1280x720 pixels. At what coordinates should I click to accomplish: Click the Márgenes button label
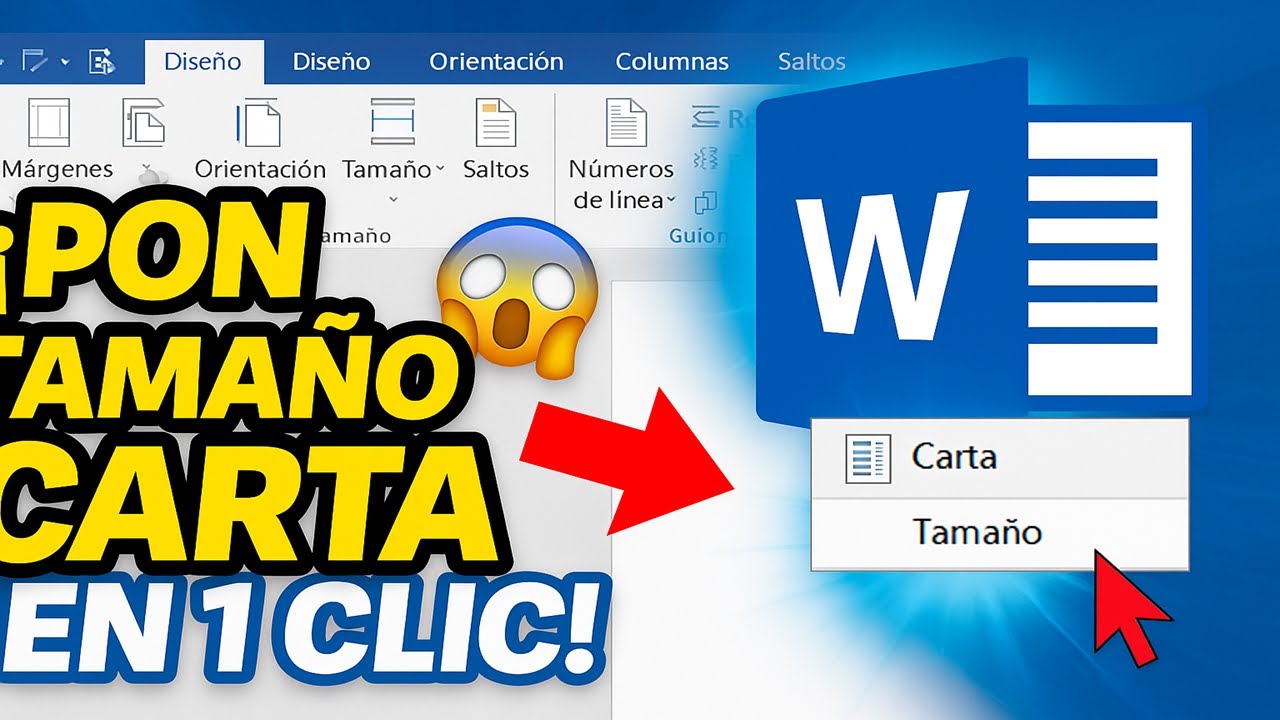(x=58, y=170)
